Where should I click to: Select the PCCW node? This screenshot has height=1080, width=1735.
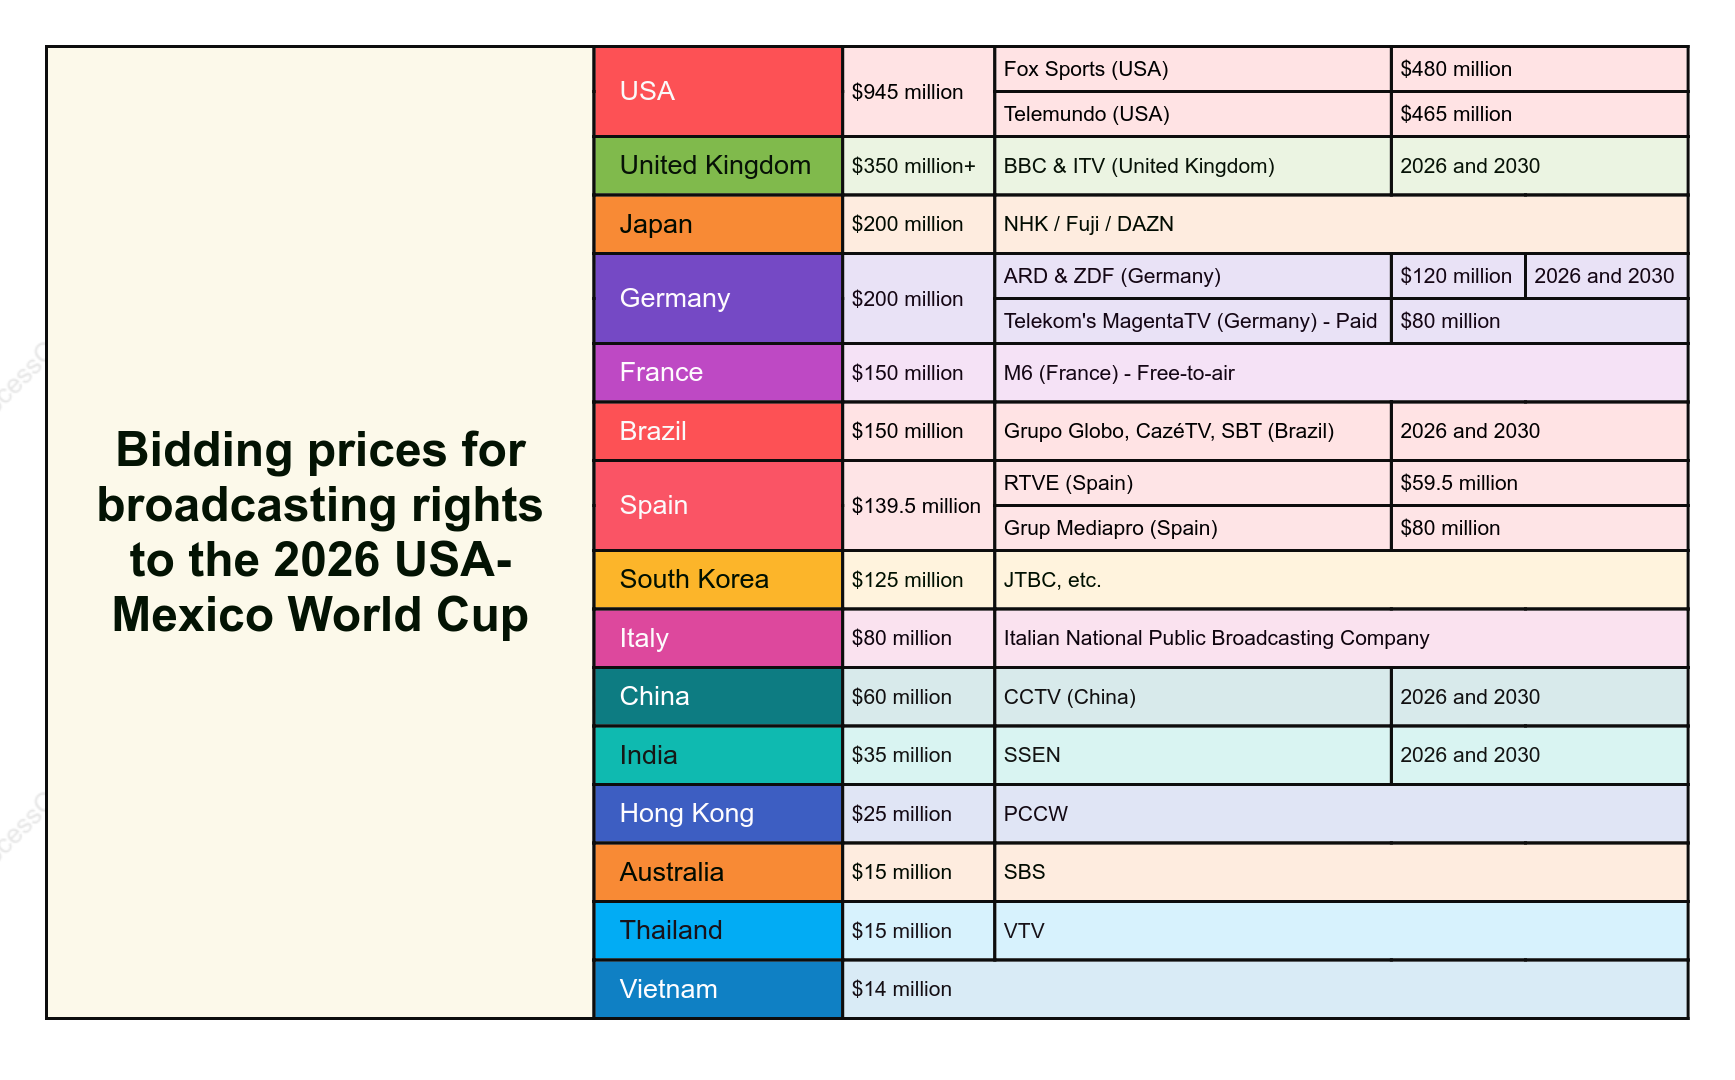[1342, 813]
